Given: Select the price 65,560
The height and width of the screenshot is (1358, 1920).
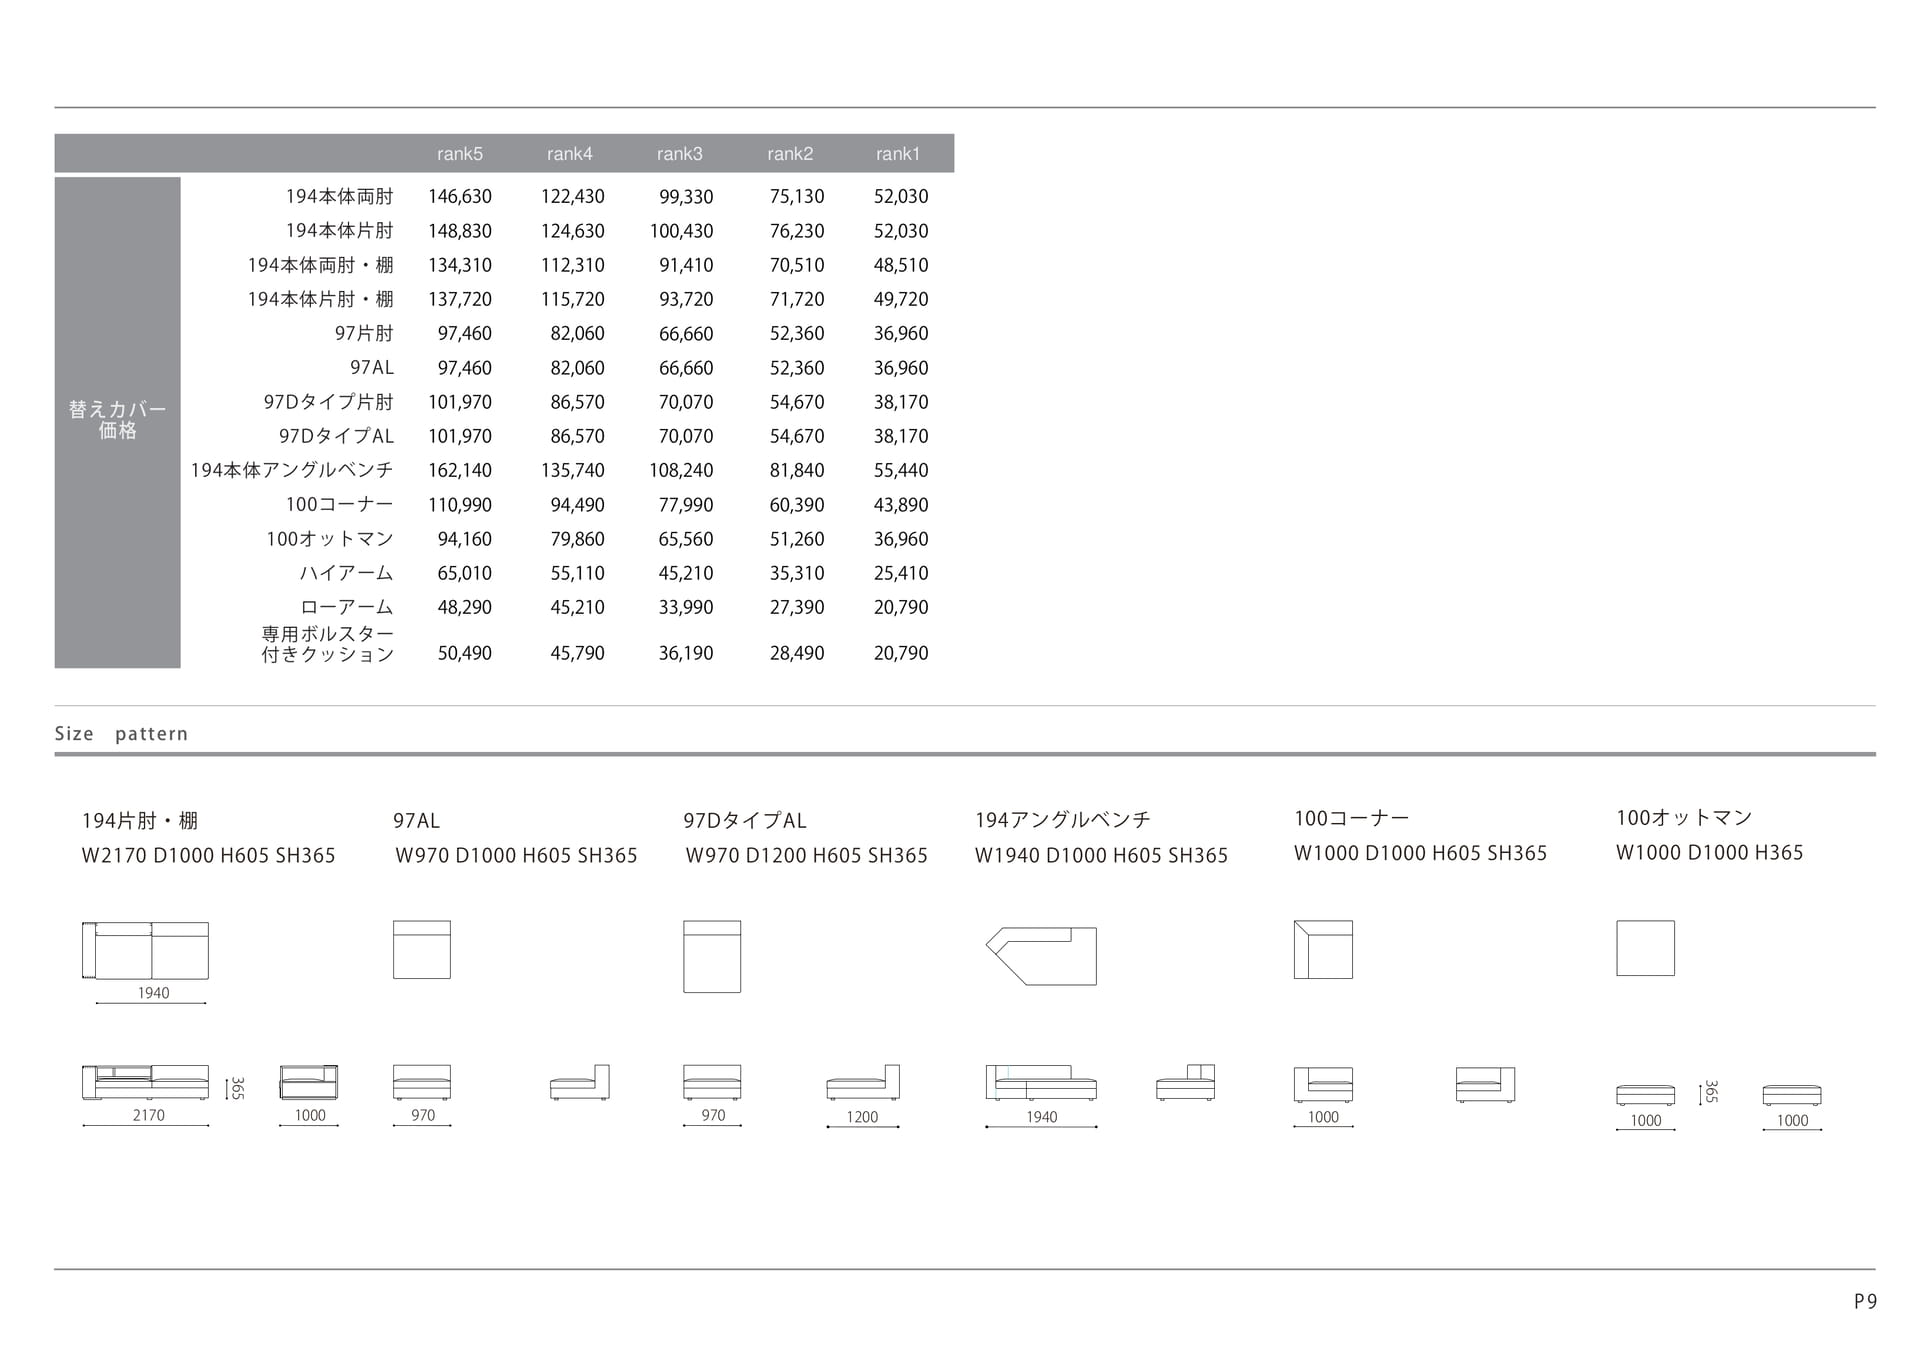Looking at the screenshot, I should [686, 539].
